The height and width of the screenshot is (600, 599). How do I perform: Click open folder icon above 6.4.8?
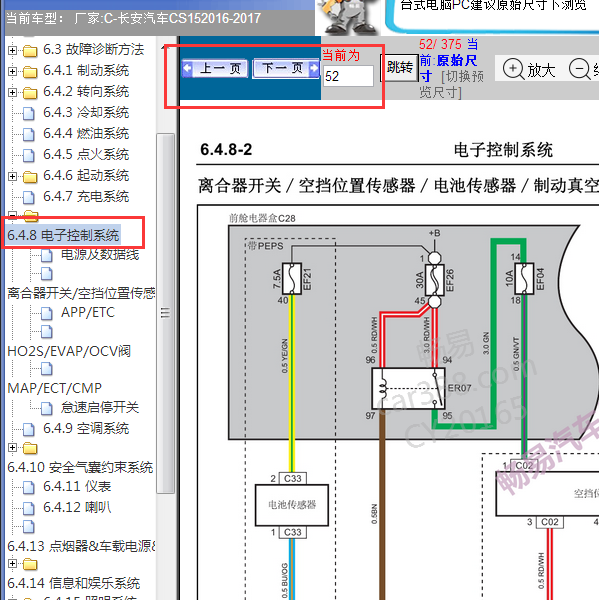[31, 216]
